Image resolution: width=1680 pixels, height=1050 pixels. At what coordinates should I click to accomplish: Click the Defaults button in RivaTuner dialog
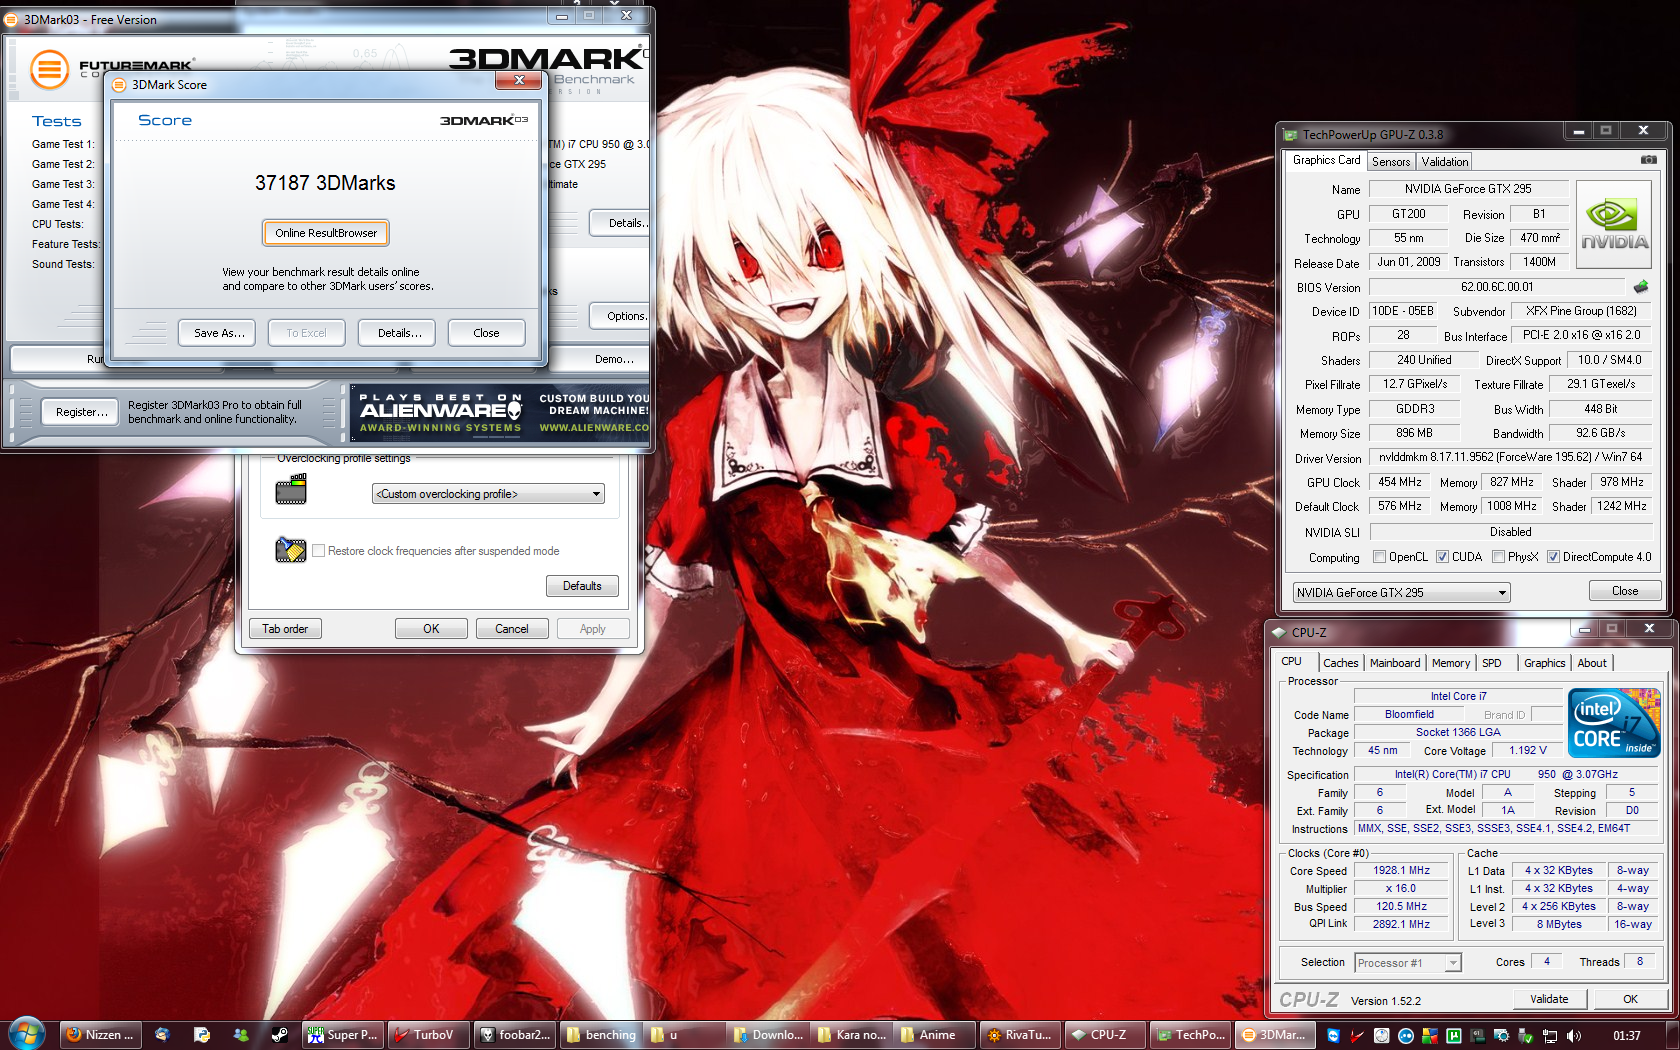point(582,586)
